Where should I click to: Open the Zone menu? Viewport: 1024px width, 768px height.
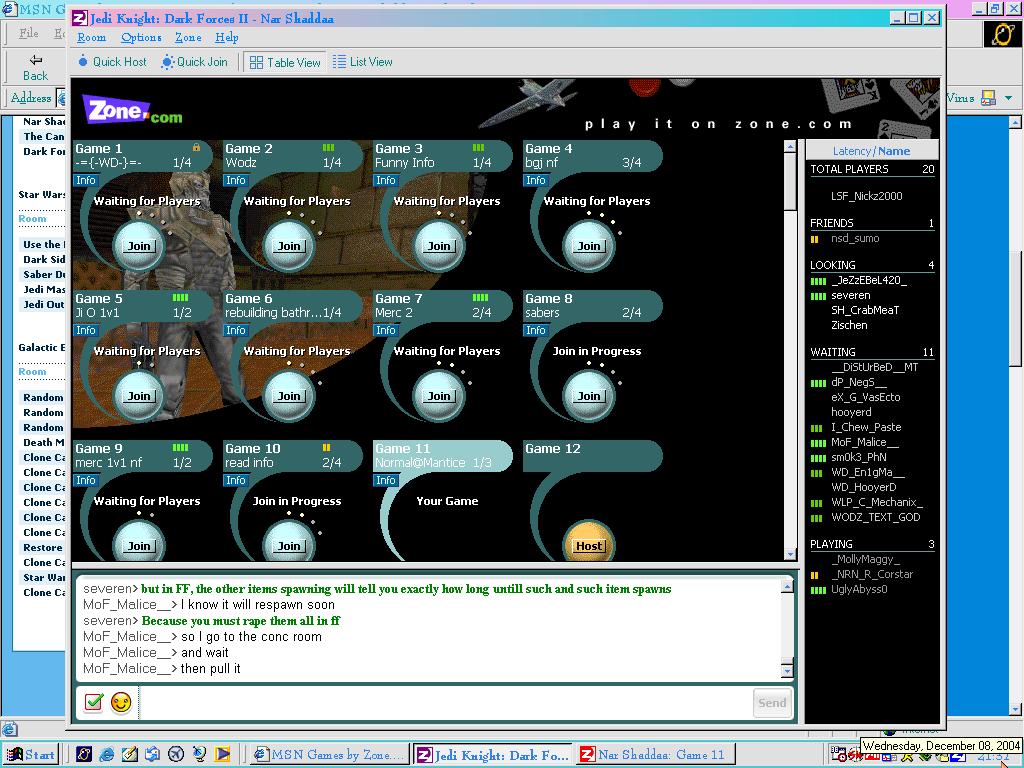(188, 37)
